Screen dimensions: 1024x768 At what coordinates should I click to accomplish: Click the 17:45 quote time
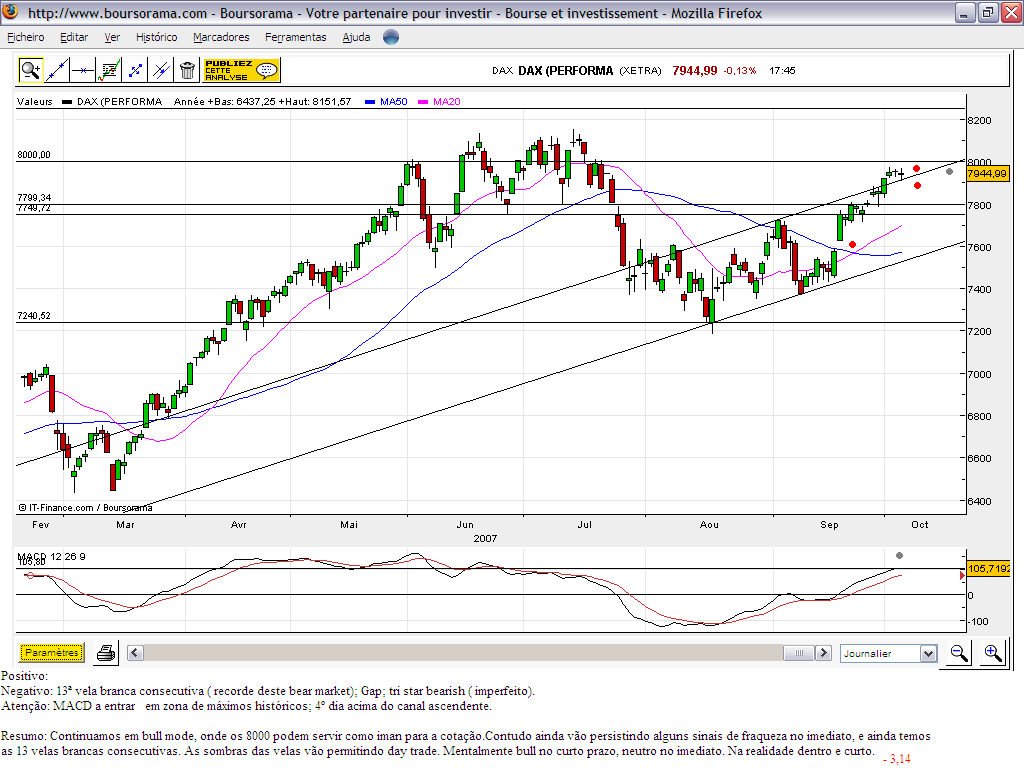[782, 71]
